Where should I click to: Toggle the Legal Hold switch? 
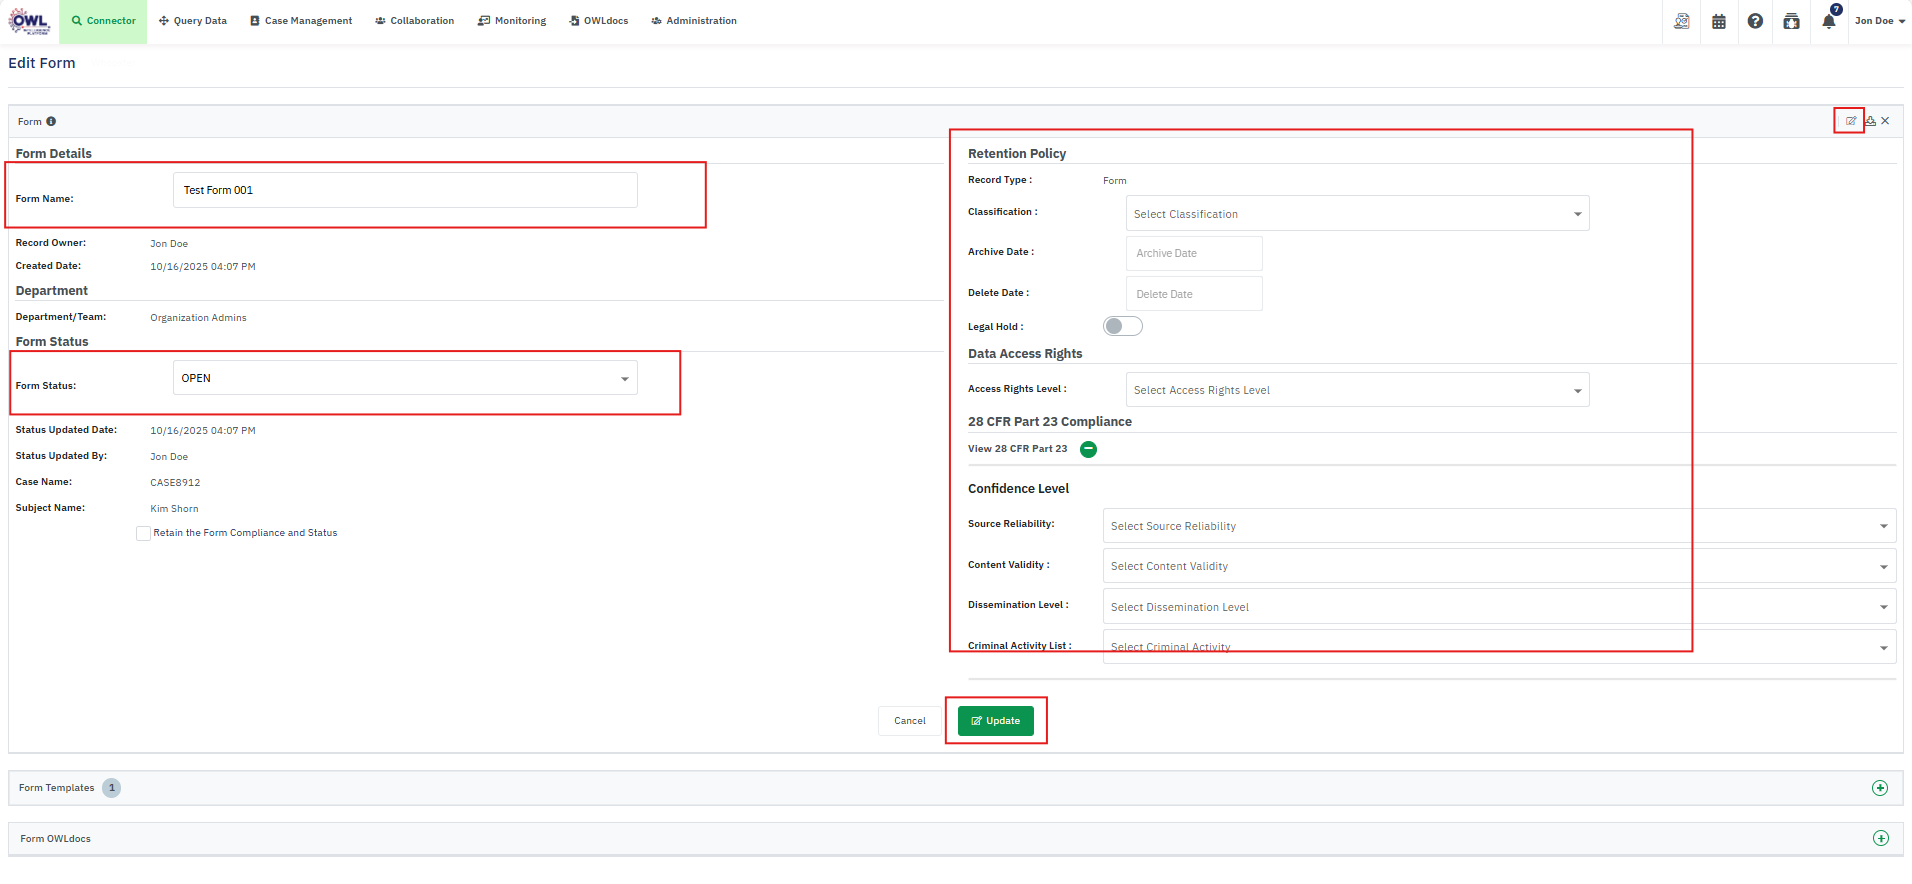click(x=1122, y=326)
